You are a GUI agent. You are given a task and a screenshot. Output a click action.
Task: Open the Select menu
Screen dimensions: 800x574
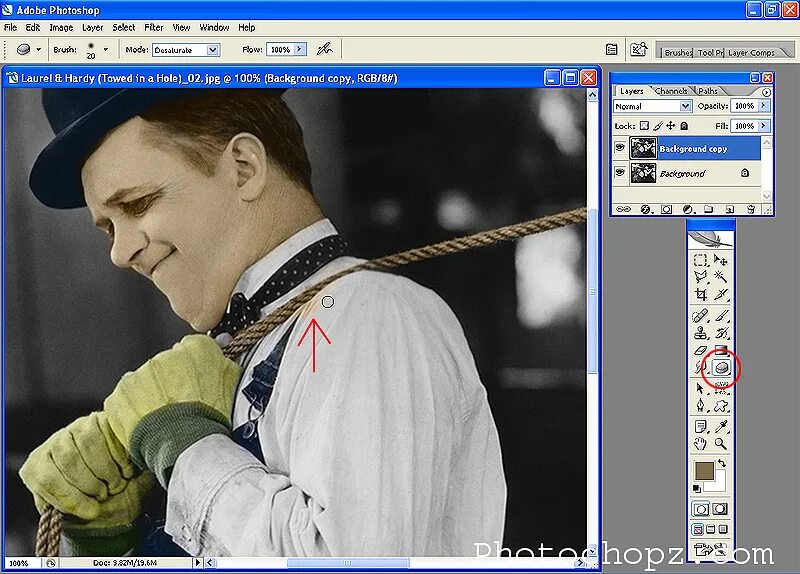124,28
